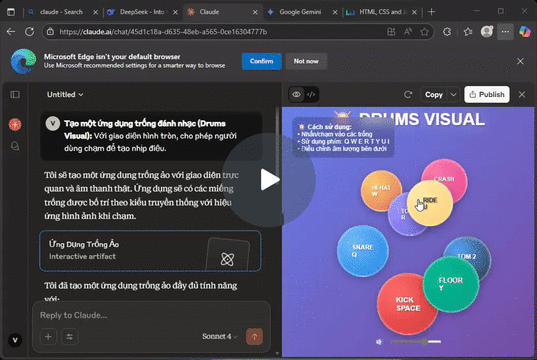Adjust the drum volume slider
Screen dimensions: 537x360
(415, 342)
